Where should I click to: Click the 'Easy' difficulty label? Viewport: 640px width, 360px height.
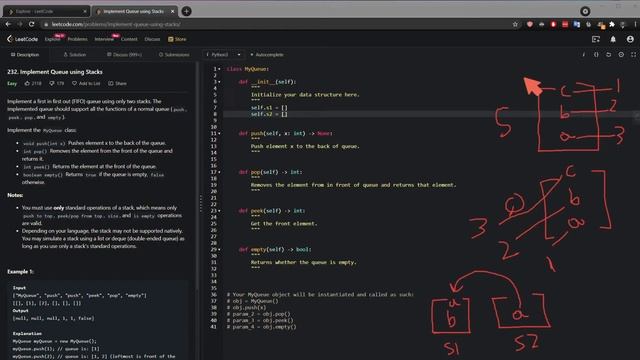(x=12, y=83)
